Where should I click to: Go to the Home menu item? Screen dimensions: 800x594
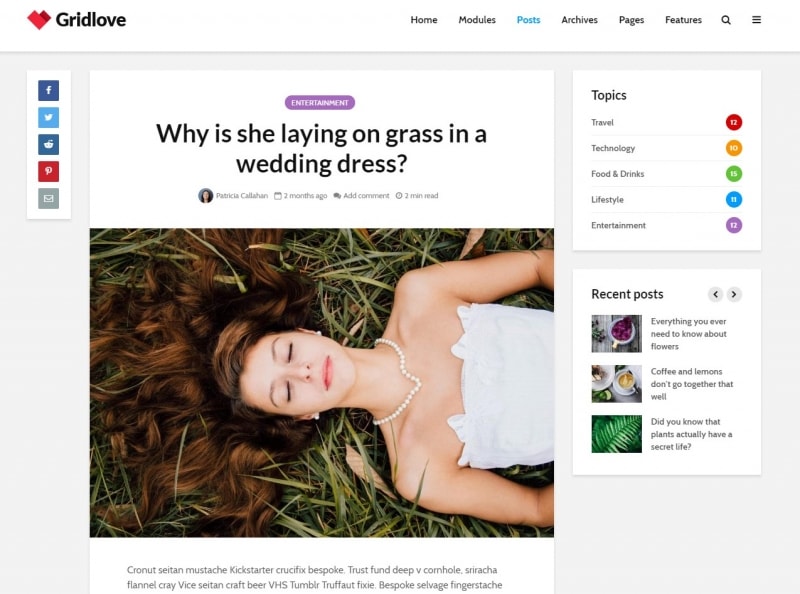point(424,20)
